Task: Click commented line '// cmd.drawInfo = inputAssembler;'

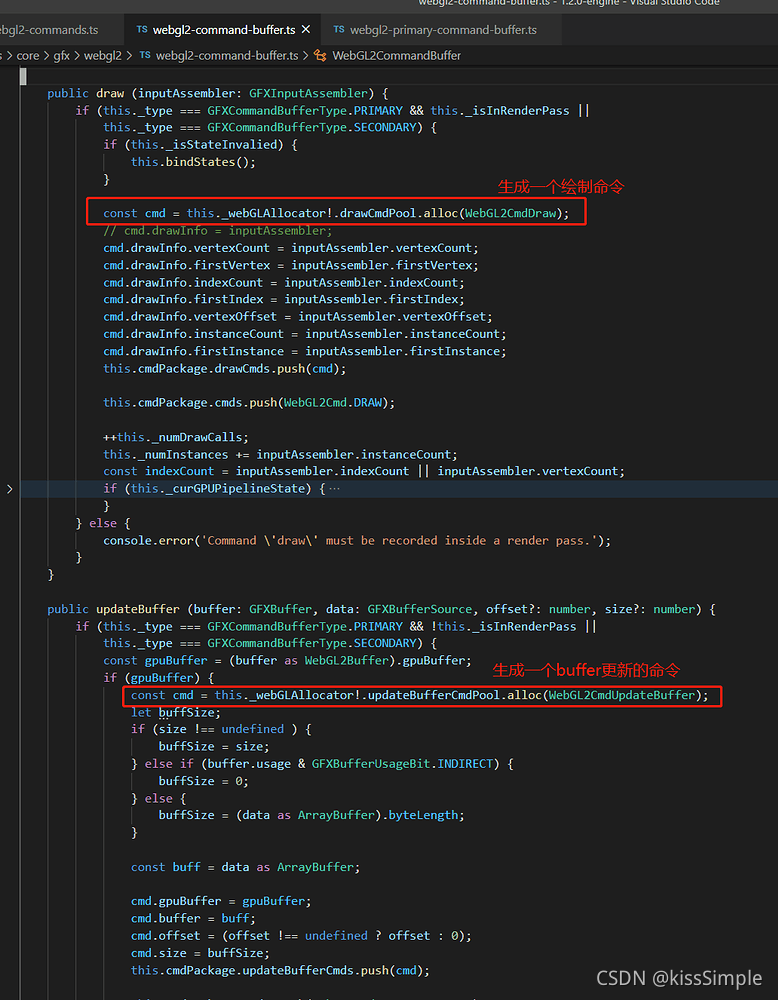Action: [x=218, y=231]
